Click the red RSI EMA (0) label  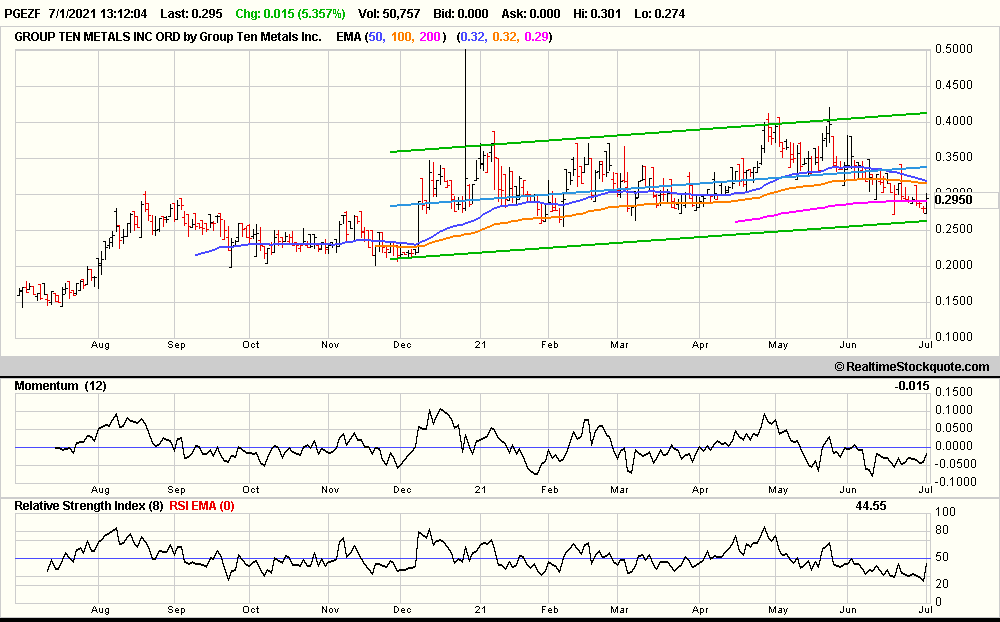tap(202, 506)
